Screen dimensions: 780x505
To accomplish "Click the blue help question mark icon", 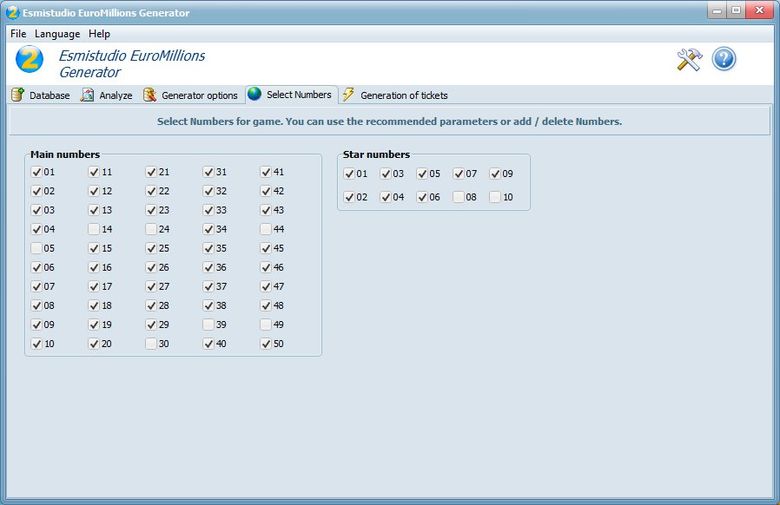I will (724, 59).
